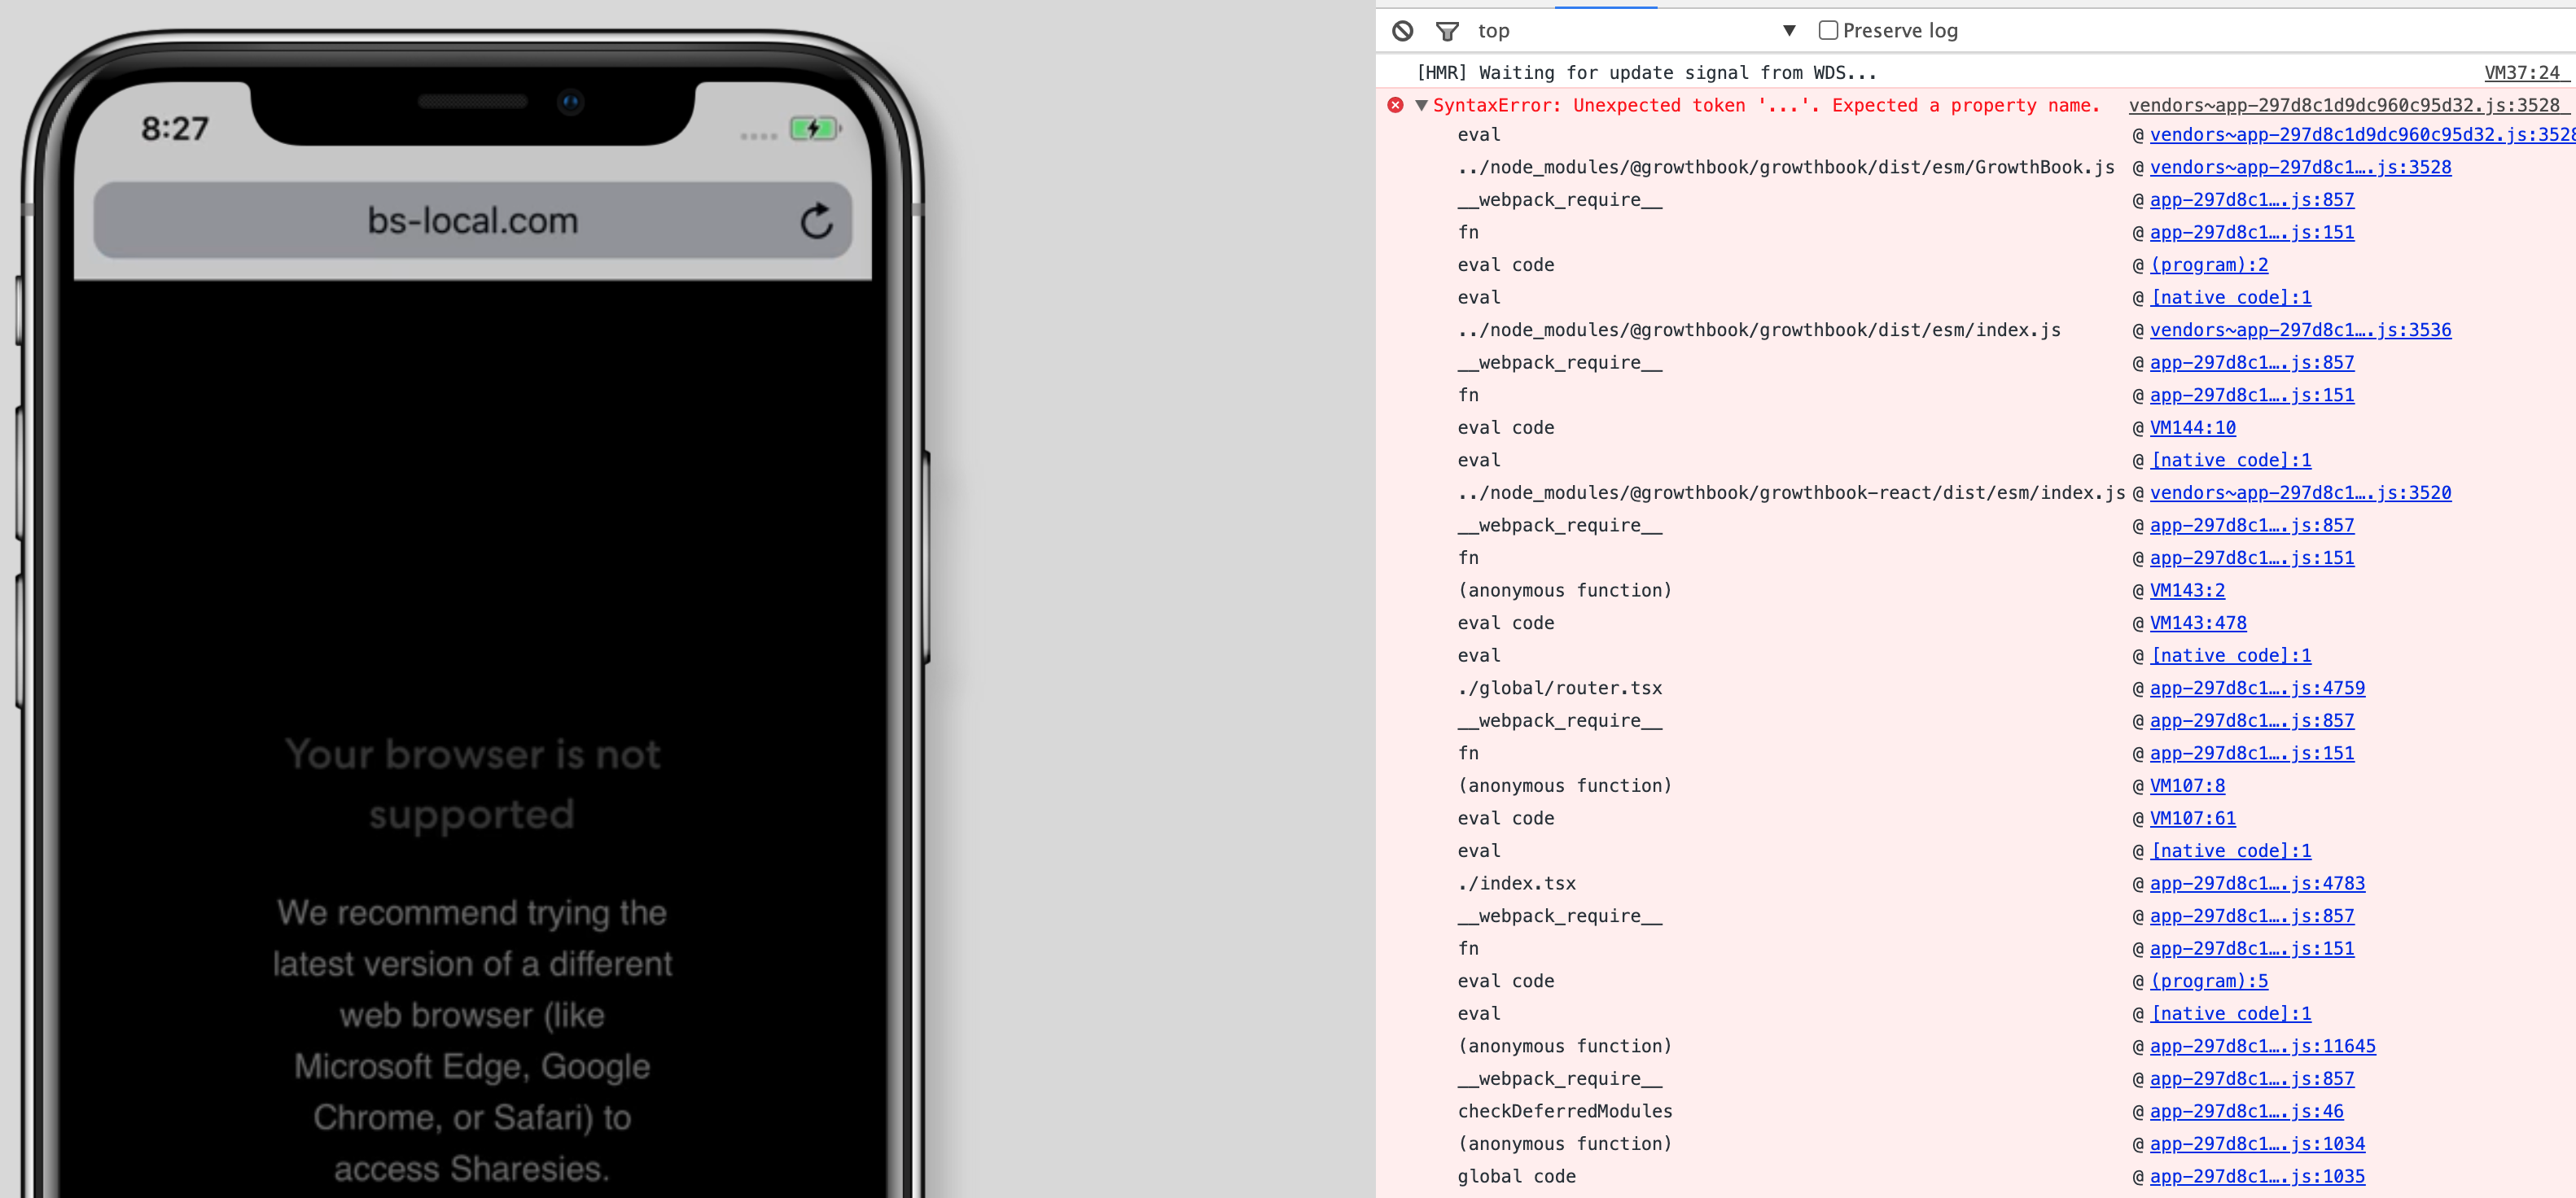Screen dimensions: 2576x1198
Task: Open the (program):5 source link
Action: [2208, 981]
